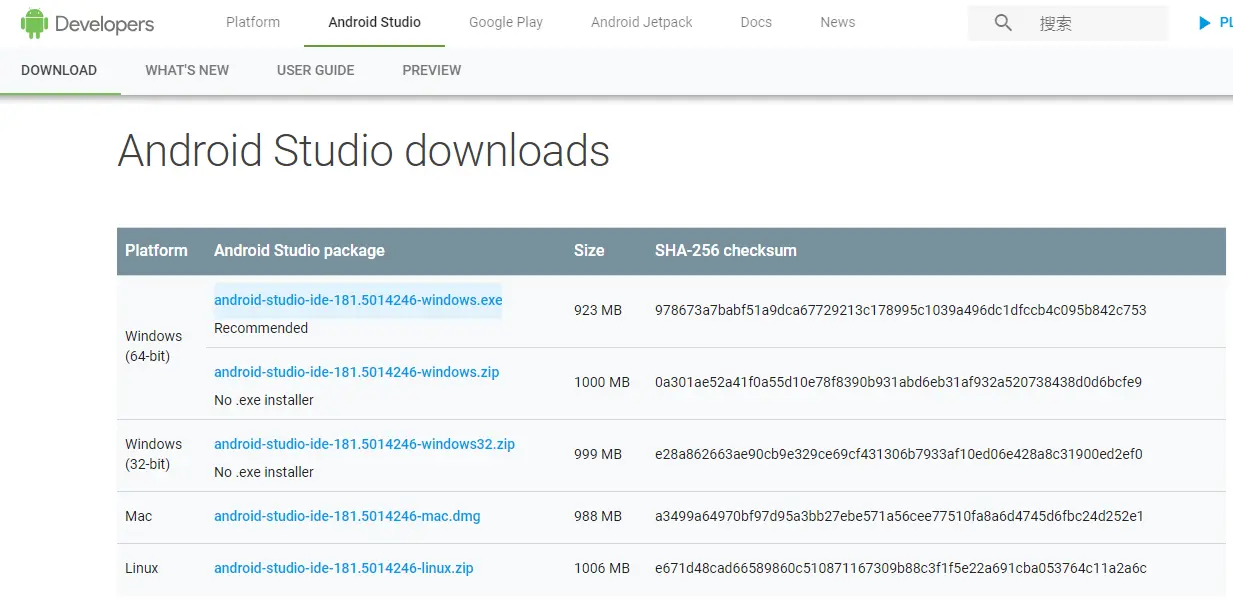Screen dimensions: 1233x605
Task: Click the 988 MB size cell
Action: (598, 516)
